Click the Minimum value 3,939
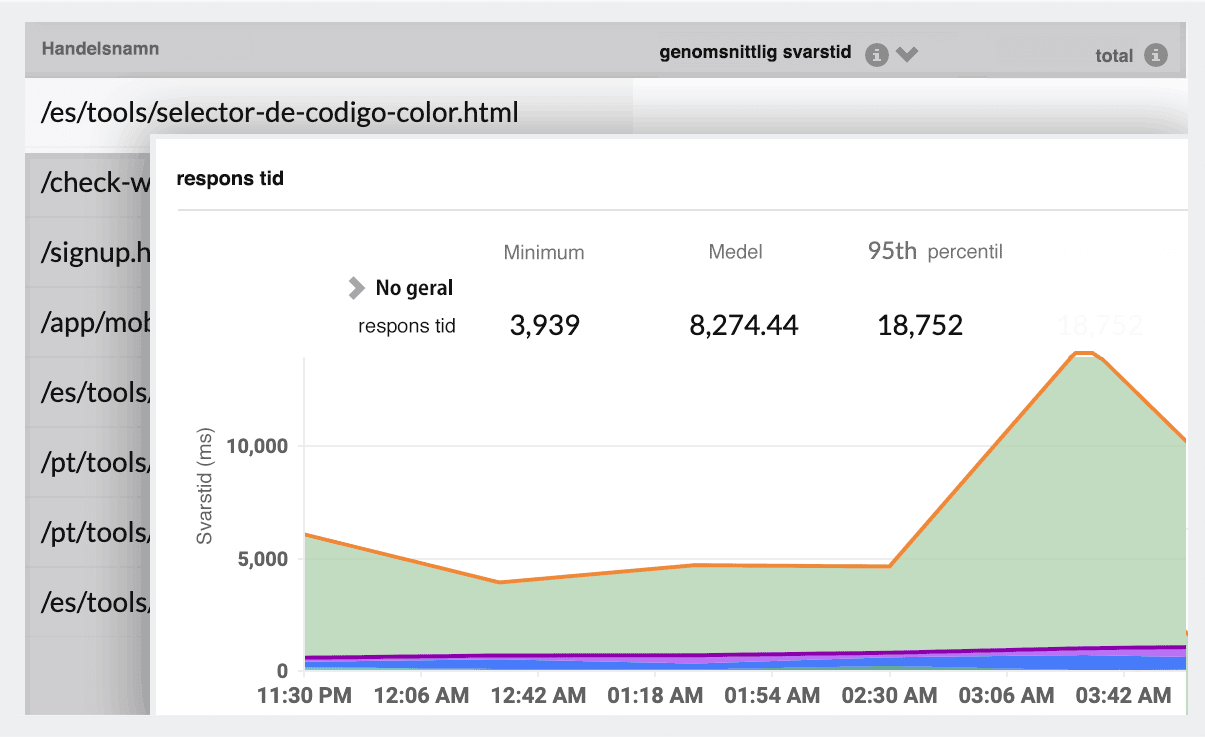This screenshot has width=1205, height=737. tap(543, 324)
